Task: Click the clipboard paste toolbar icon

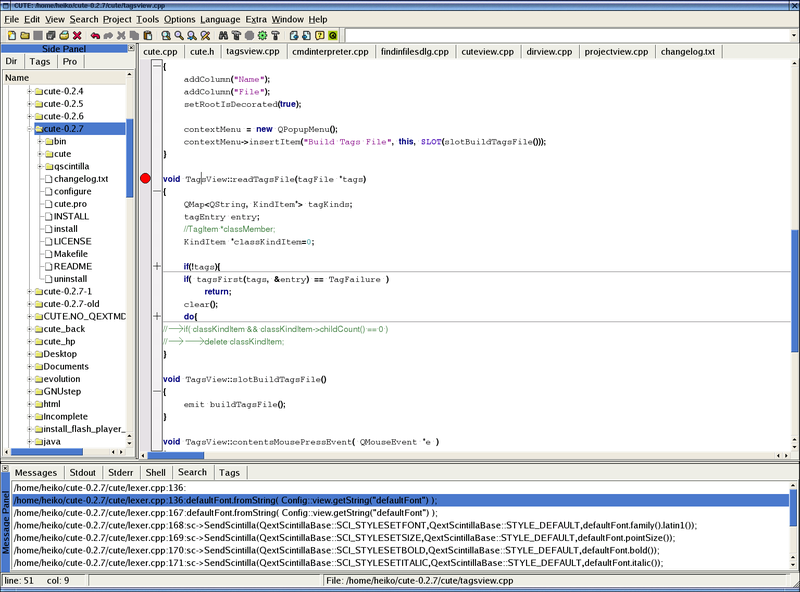Action: click(x=147, y=36)
